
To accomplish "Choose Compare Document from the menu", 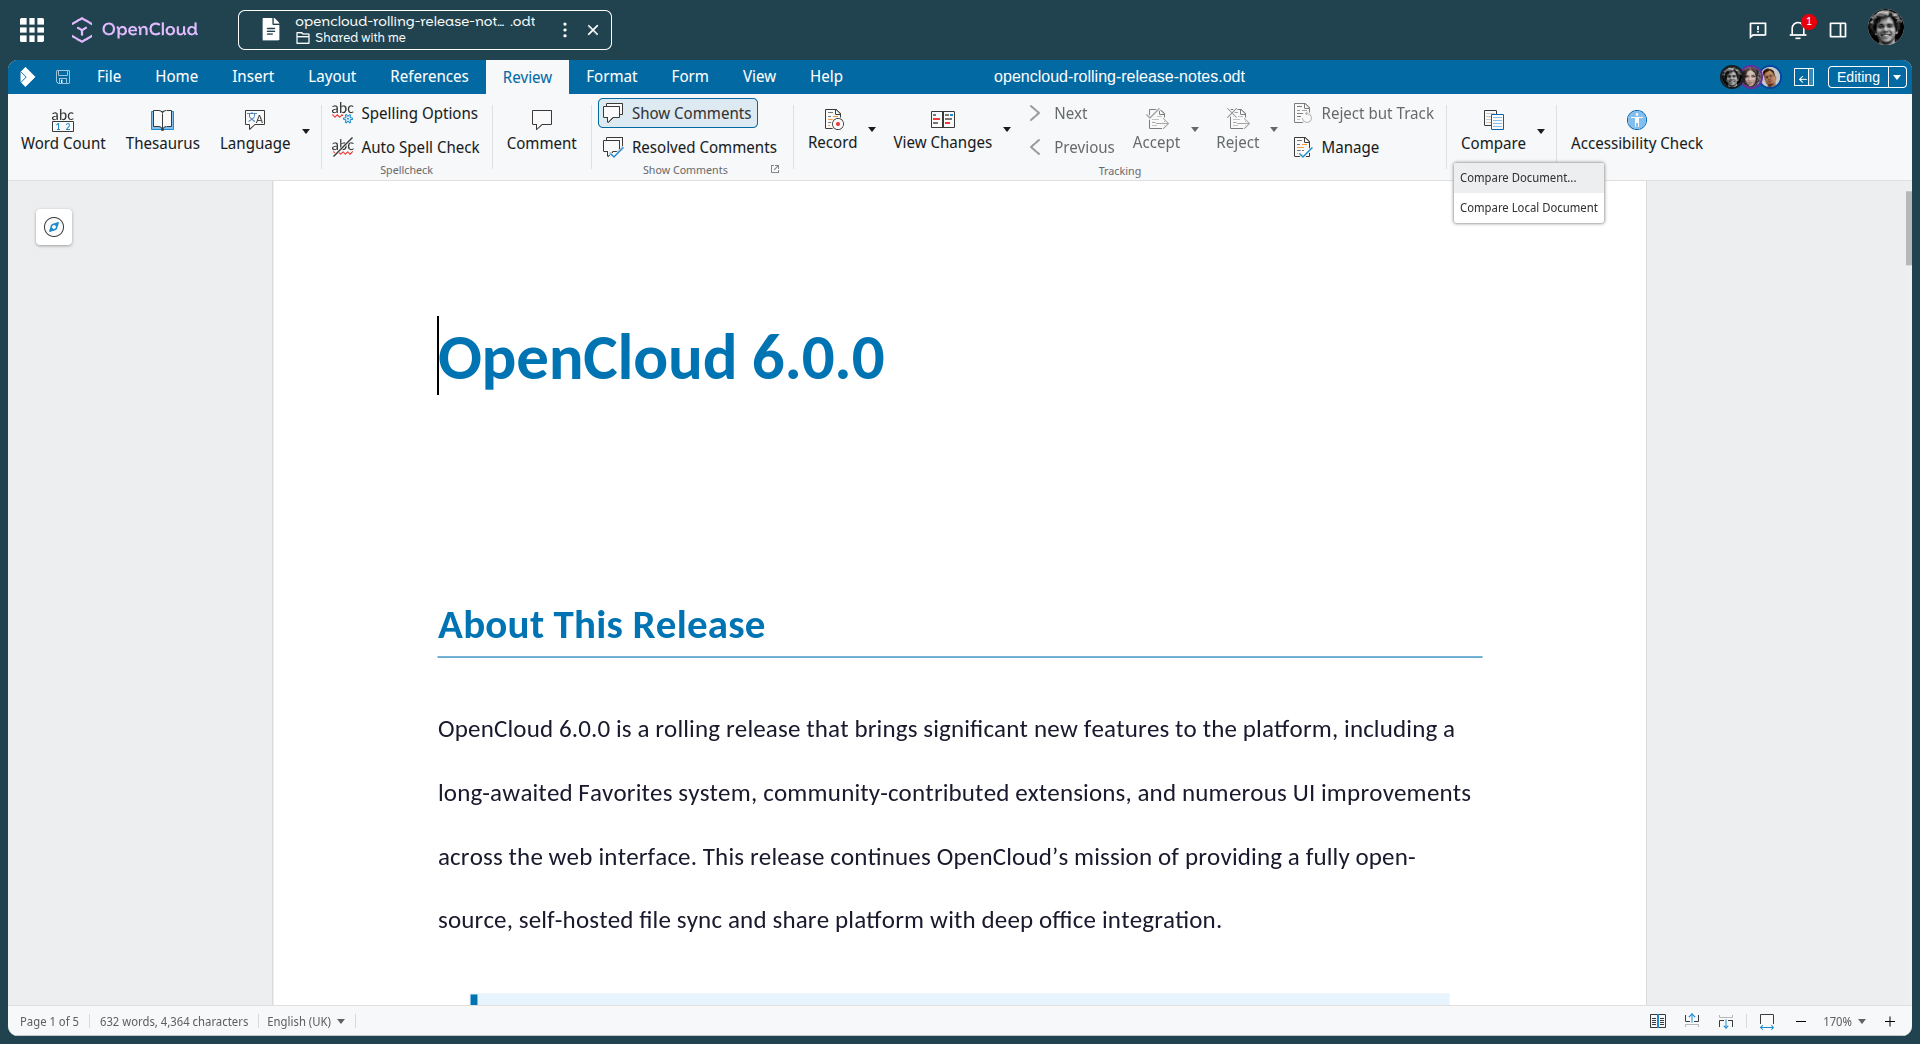I will [x=1518, y=177].
